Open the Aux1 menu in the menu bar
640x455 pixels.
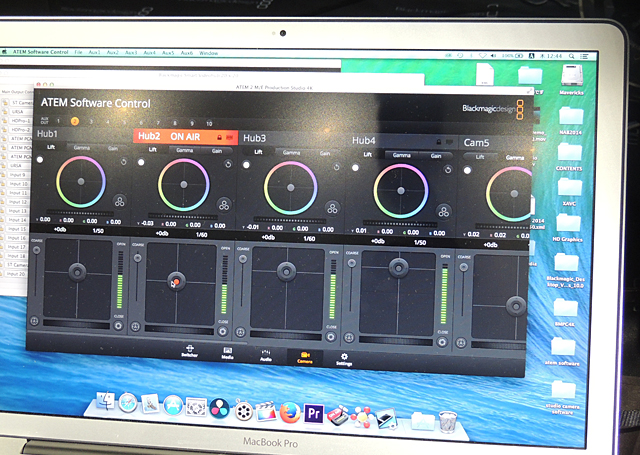[94, 52]
